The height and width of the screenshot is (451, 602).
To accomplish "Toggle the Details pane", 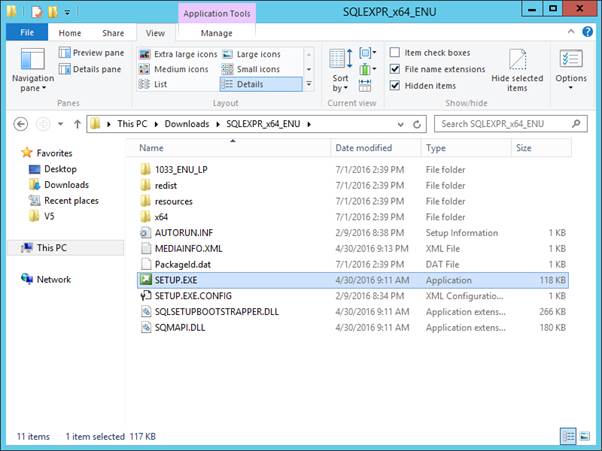I will pyautogui.click(x=90, y=69).
